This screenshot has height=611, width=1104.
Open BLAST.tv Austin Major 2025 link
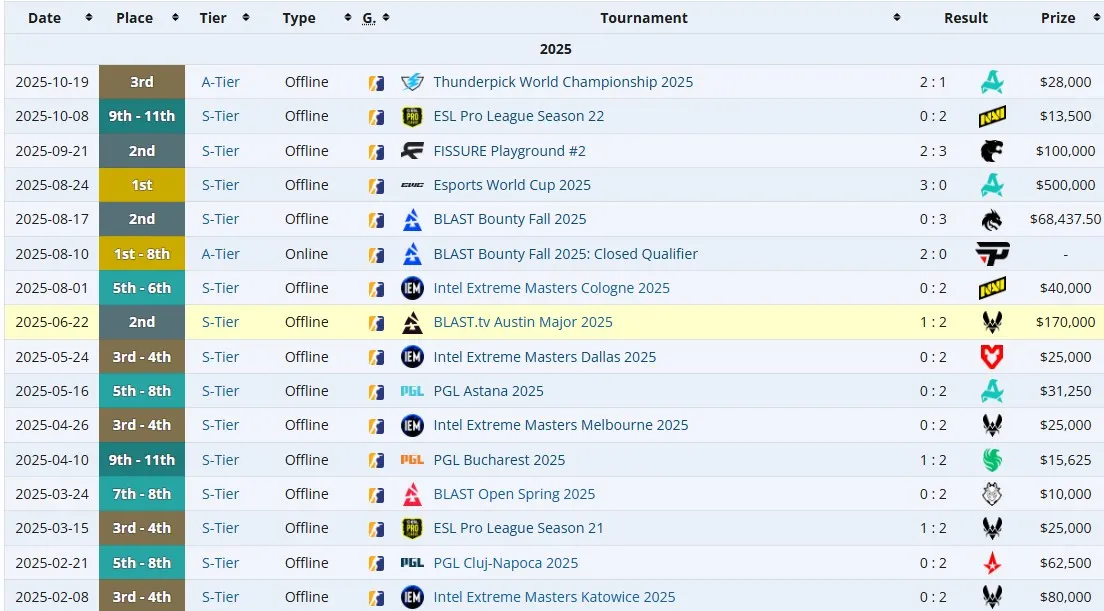(x=523, y=322)
